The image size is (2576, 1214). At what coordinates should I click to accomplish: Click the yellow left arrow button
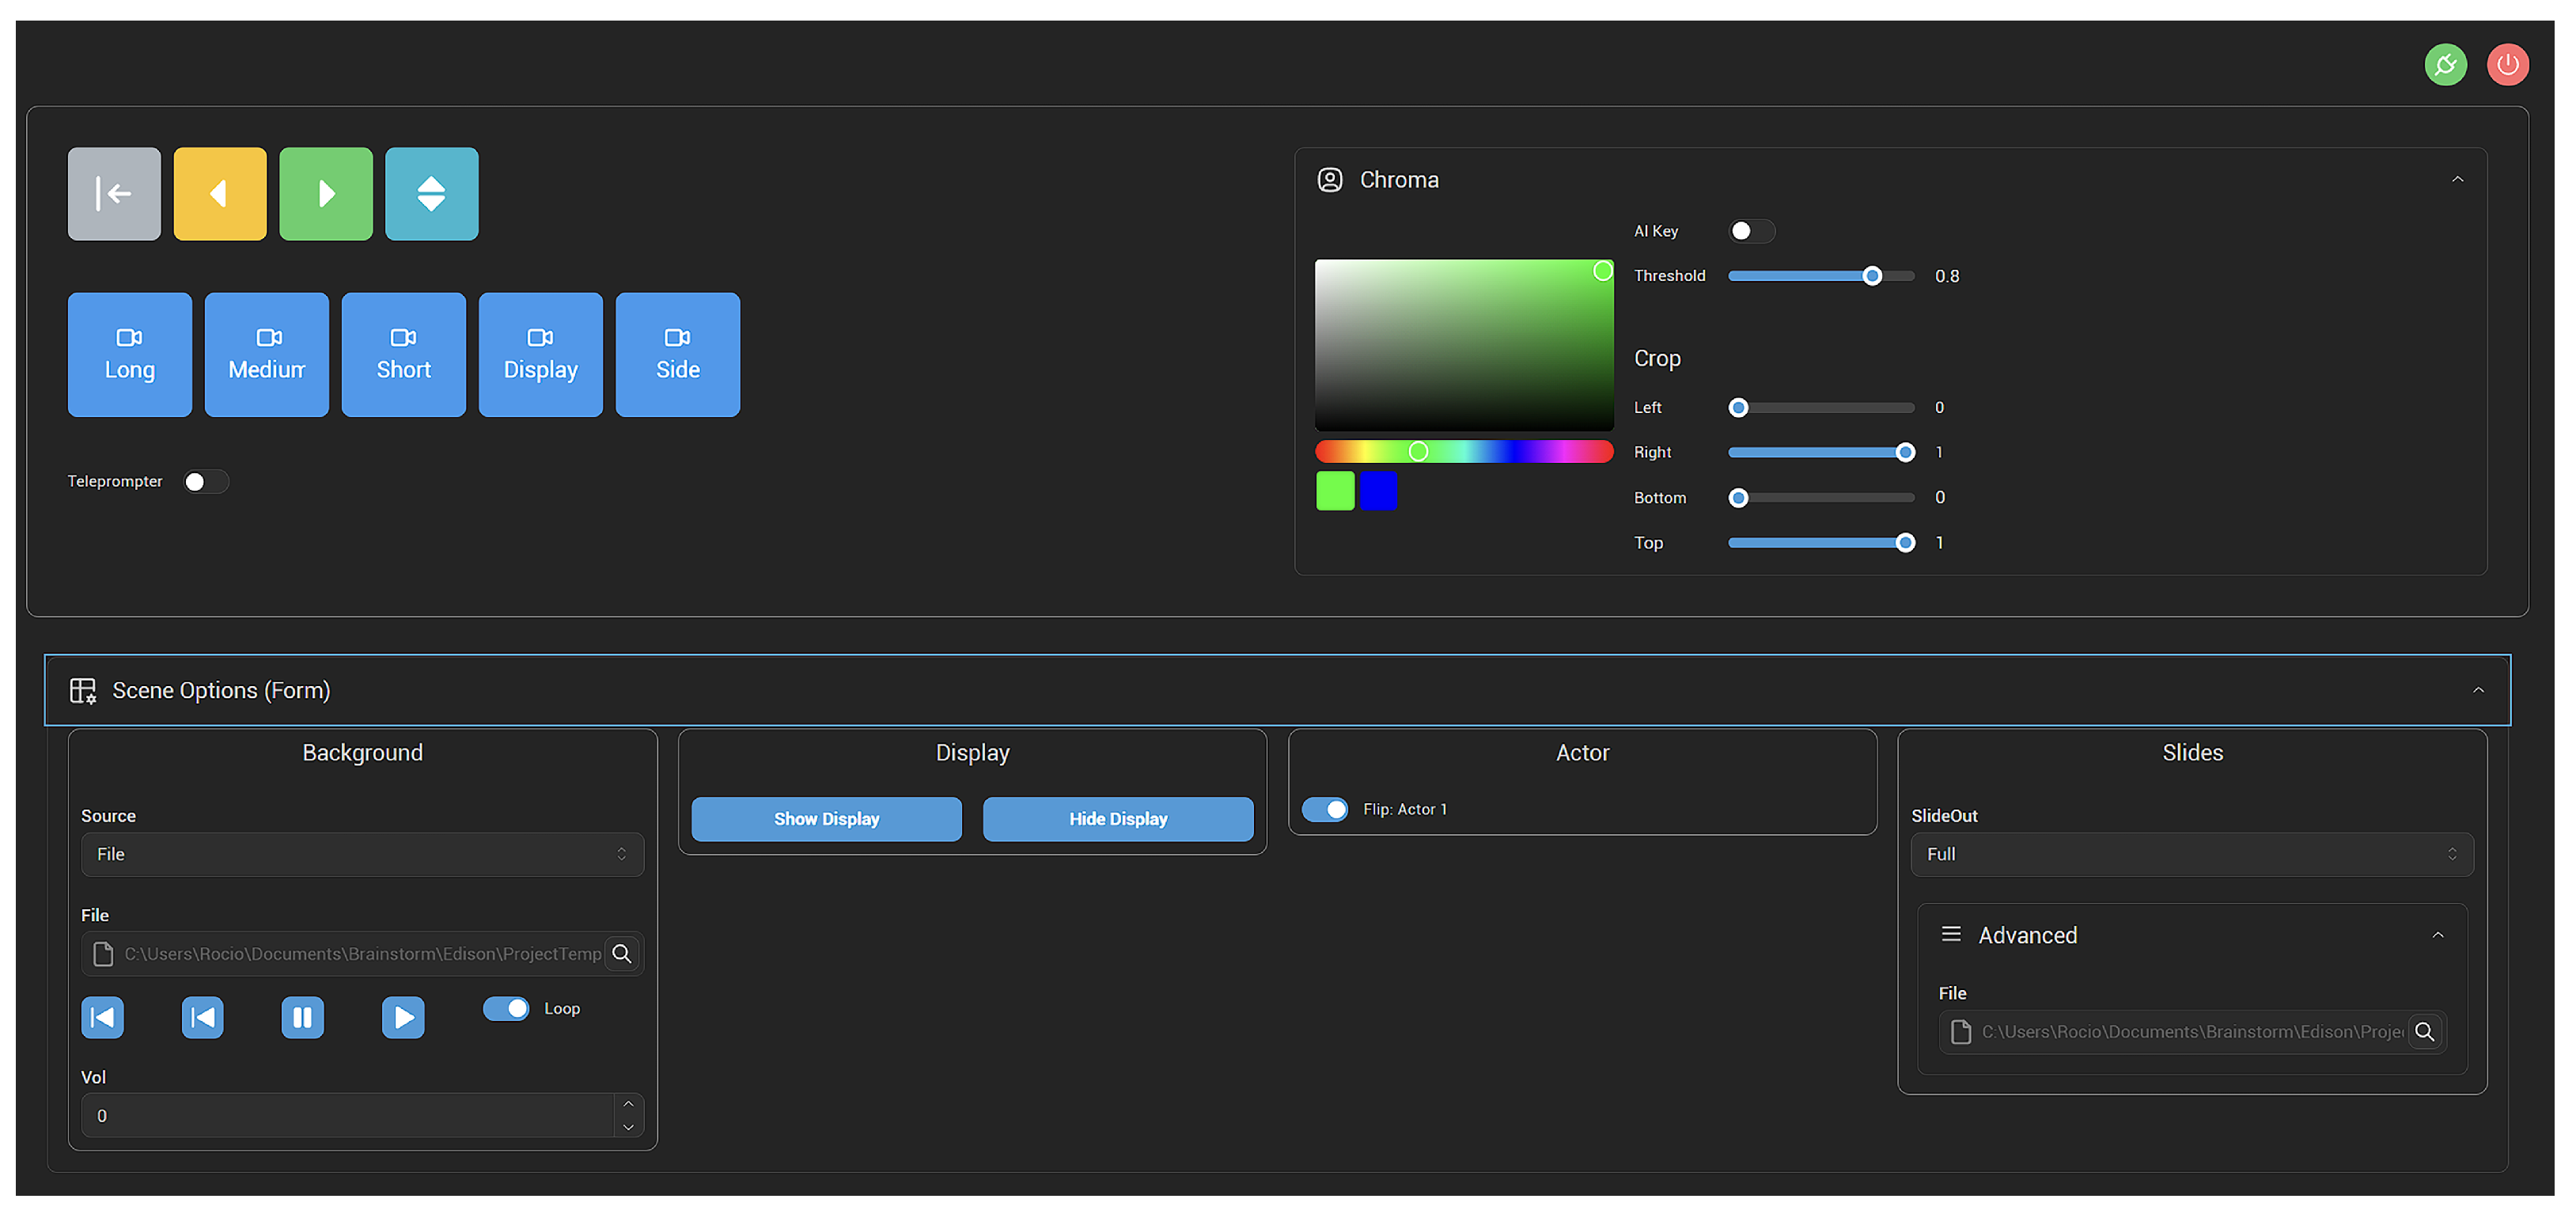point(220,194)
